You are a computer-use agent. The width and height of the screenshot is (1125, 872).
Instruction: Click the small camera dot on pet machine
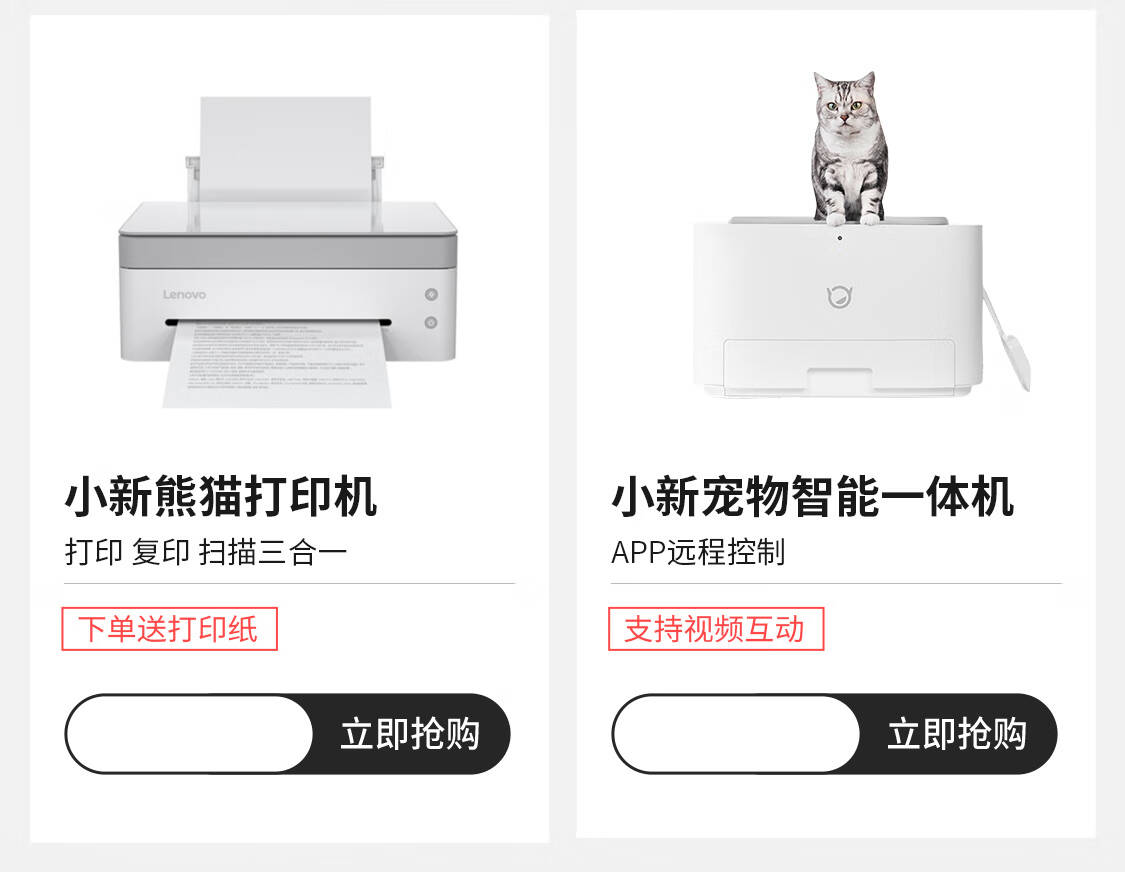[839, 238]
